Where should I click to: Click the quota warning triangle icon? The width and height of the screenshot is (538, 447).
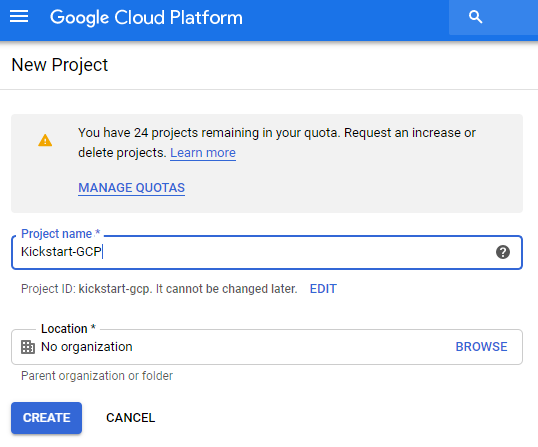[x=45, y=140]
